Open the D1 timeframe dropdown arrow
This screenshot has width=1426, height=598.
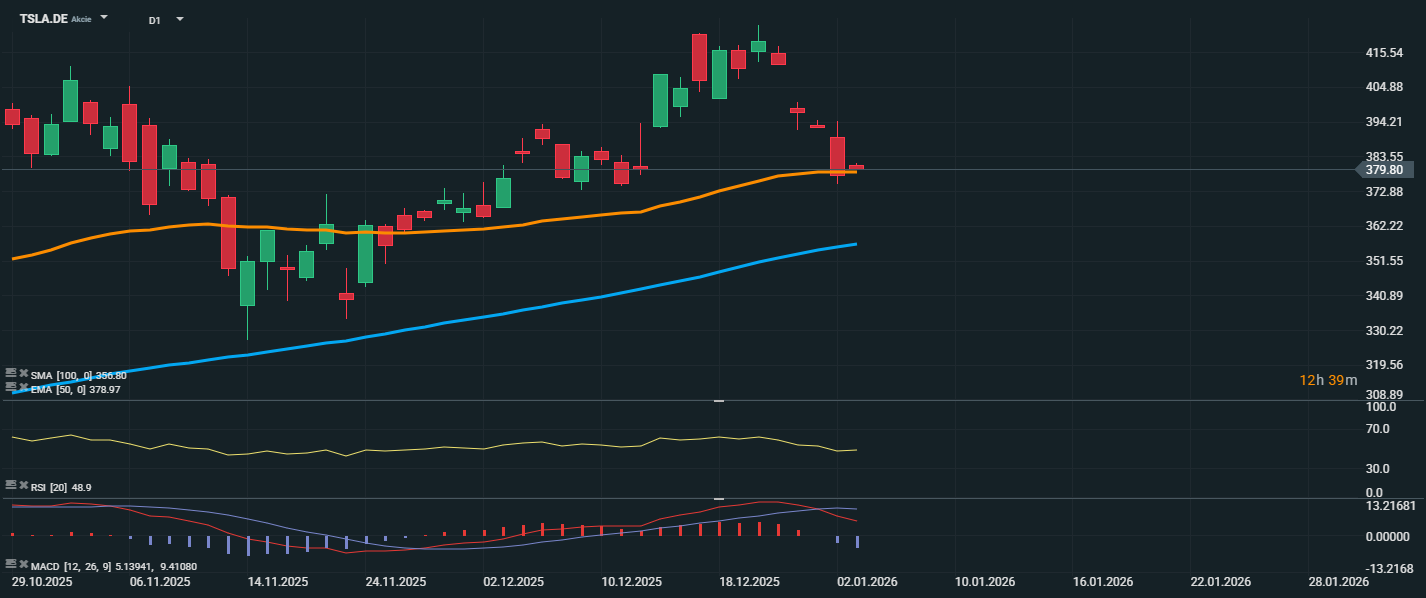[179, 19]
